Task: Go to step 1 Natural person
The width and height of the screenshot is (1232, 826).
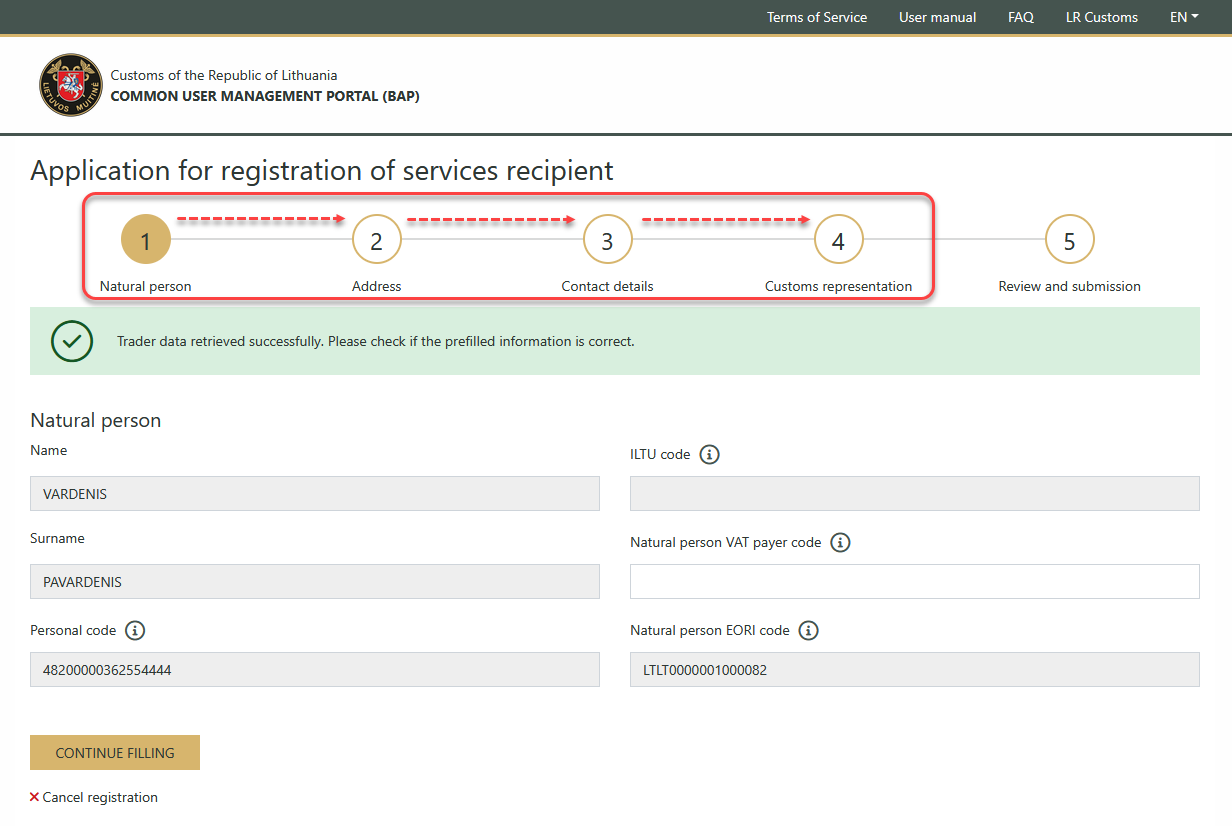Action: [x=146, y=240]
